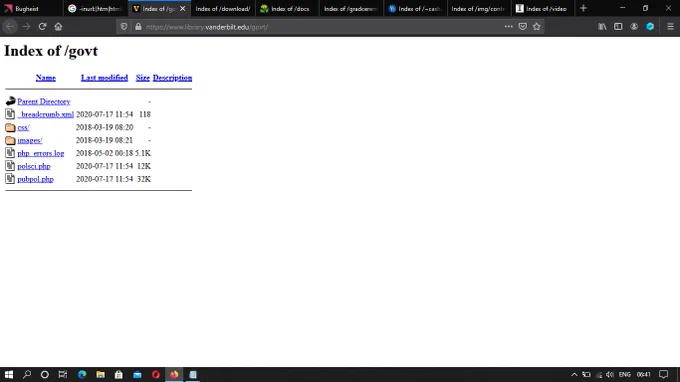Switch to Index of /~cash tab
The height and width of the screenshot is (382, 680).
tap(415, 9)
